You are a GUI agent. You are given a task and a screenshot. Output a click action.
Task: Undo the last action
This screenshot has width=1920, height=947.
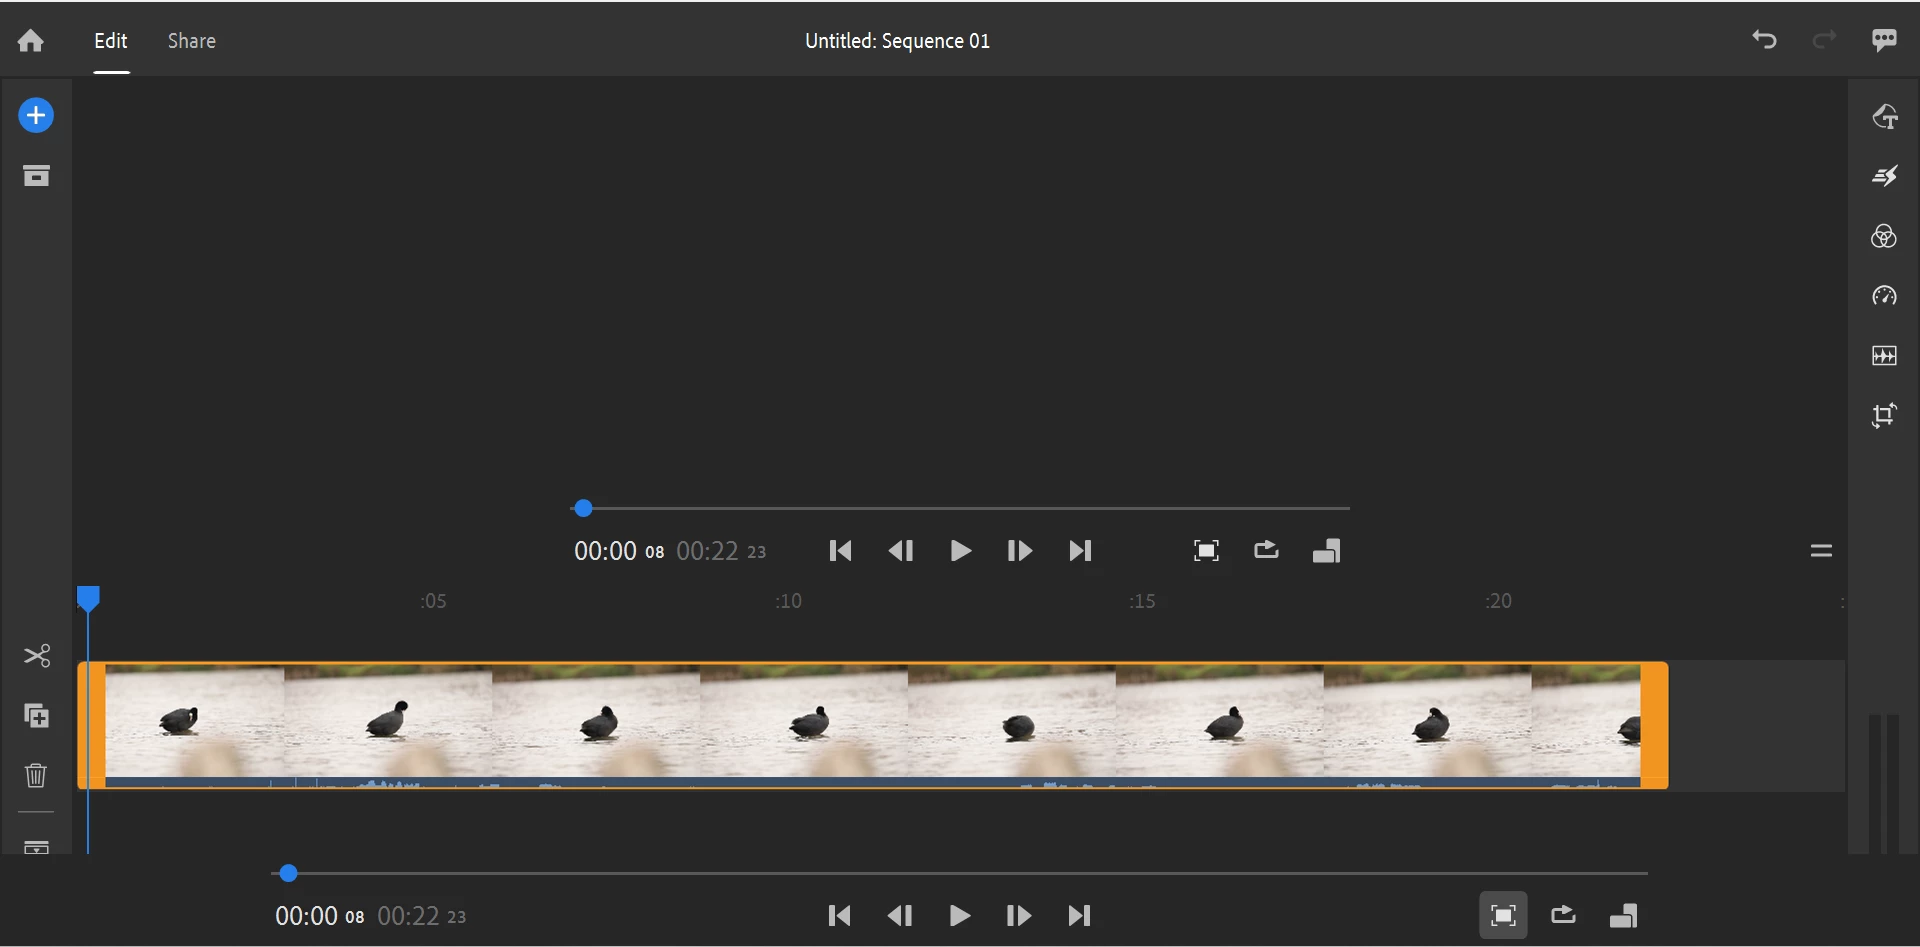1764,40
